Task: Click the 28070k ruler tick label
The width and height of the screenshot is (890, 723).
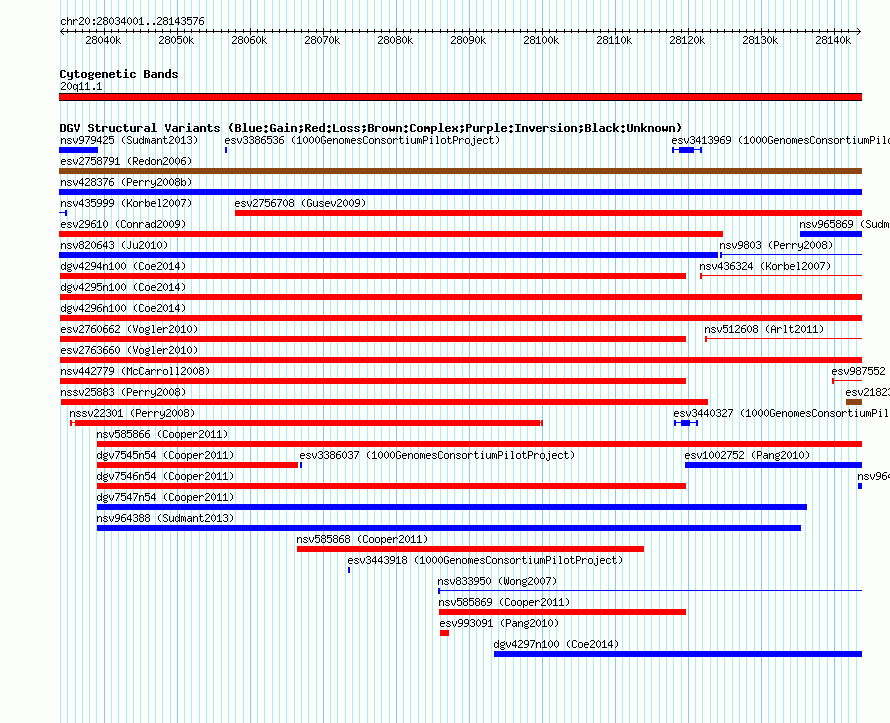Action: point(322,40)
